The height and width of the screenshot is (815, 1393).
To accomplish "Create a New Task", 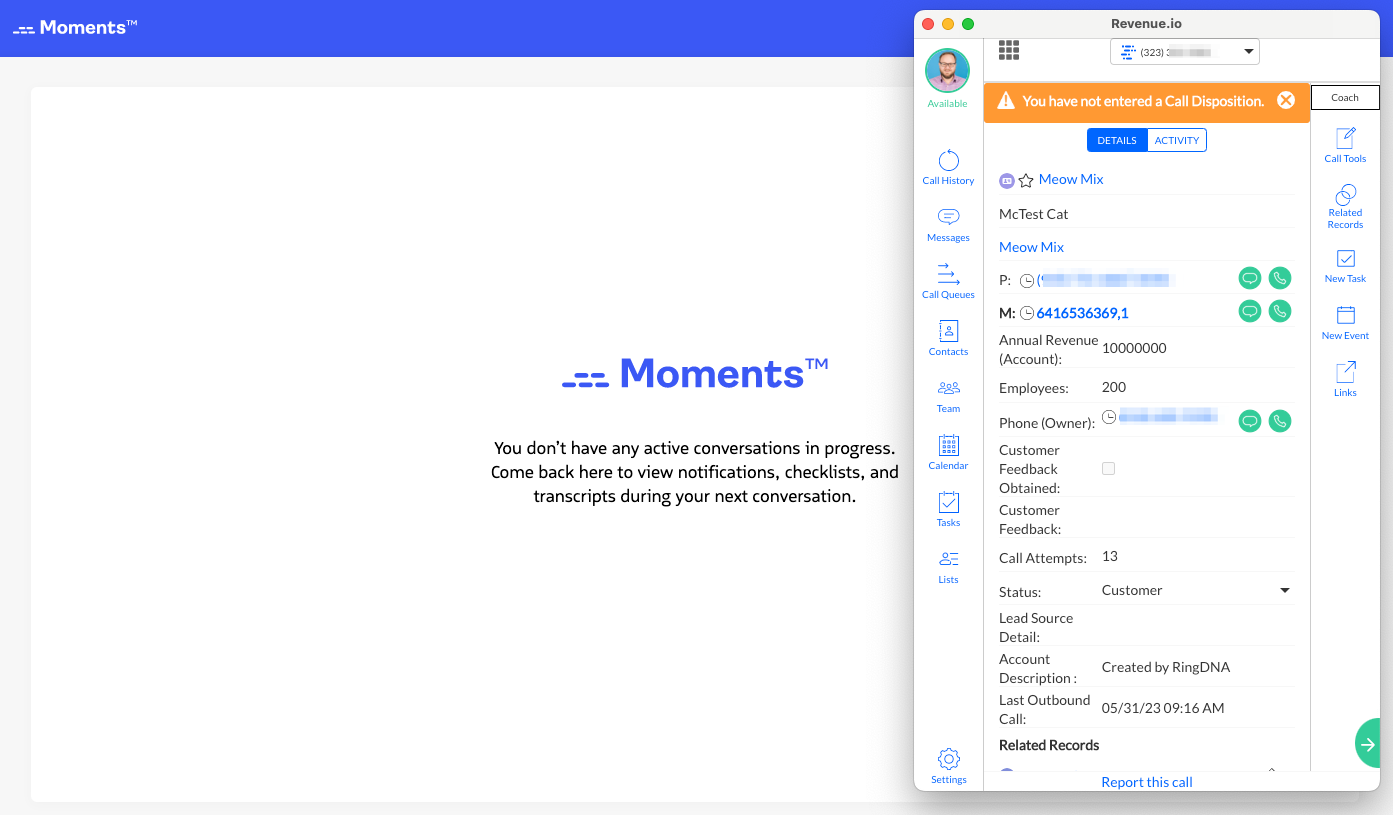I will 1345,266.
